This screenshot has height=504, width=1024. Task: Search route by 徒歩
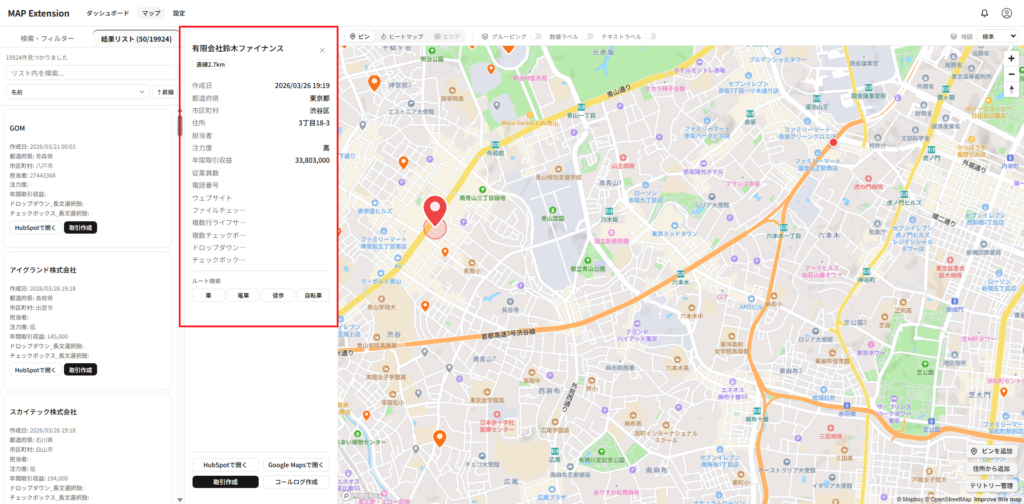tap(278, 296)
